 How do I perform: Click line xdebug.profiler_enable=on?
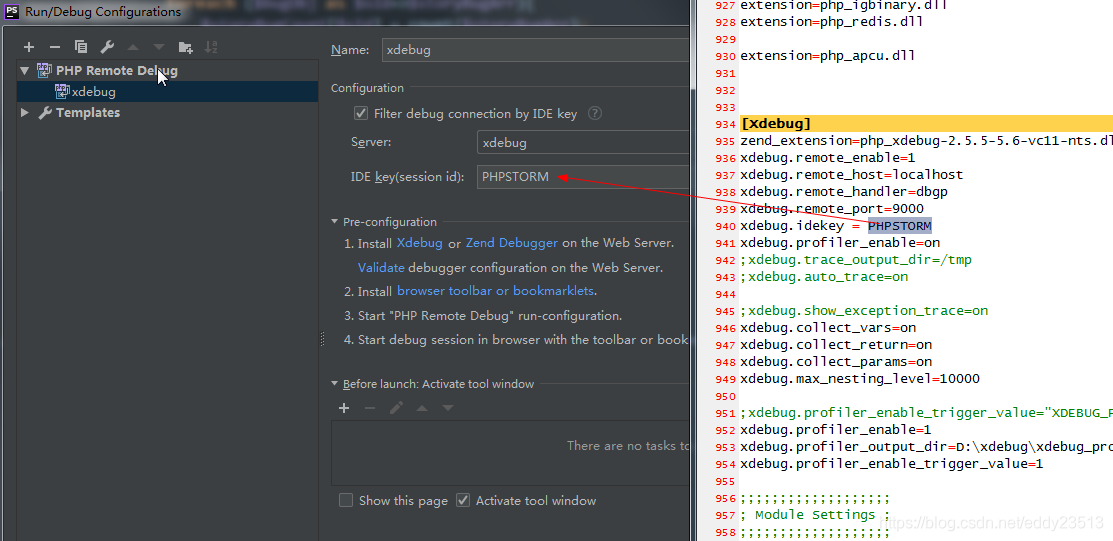pos(840,243)
